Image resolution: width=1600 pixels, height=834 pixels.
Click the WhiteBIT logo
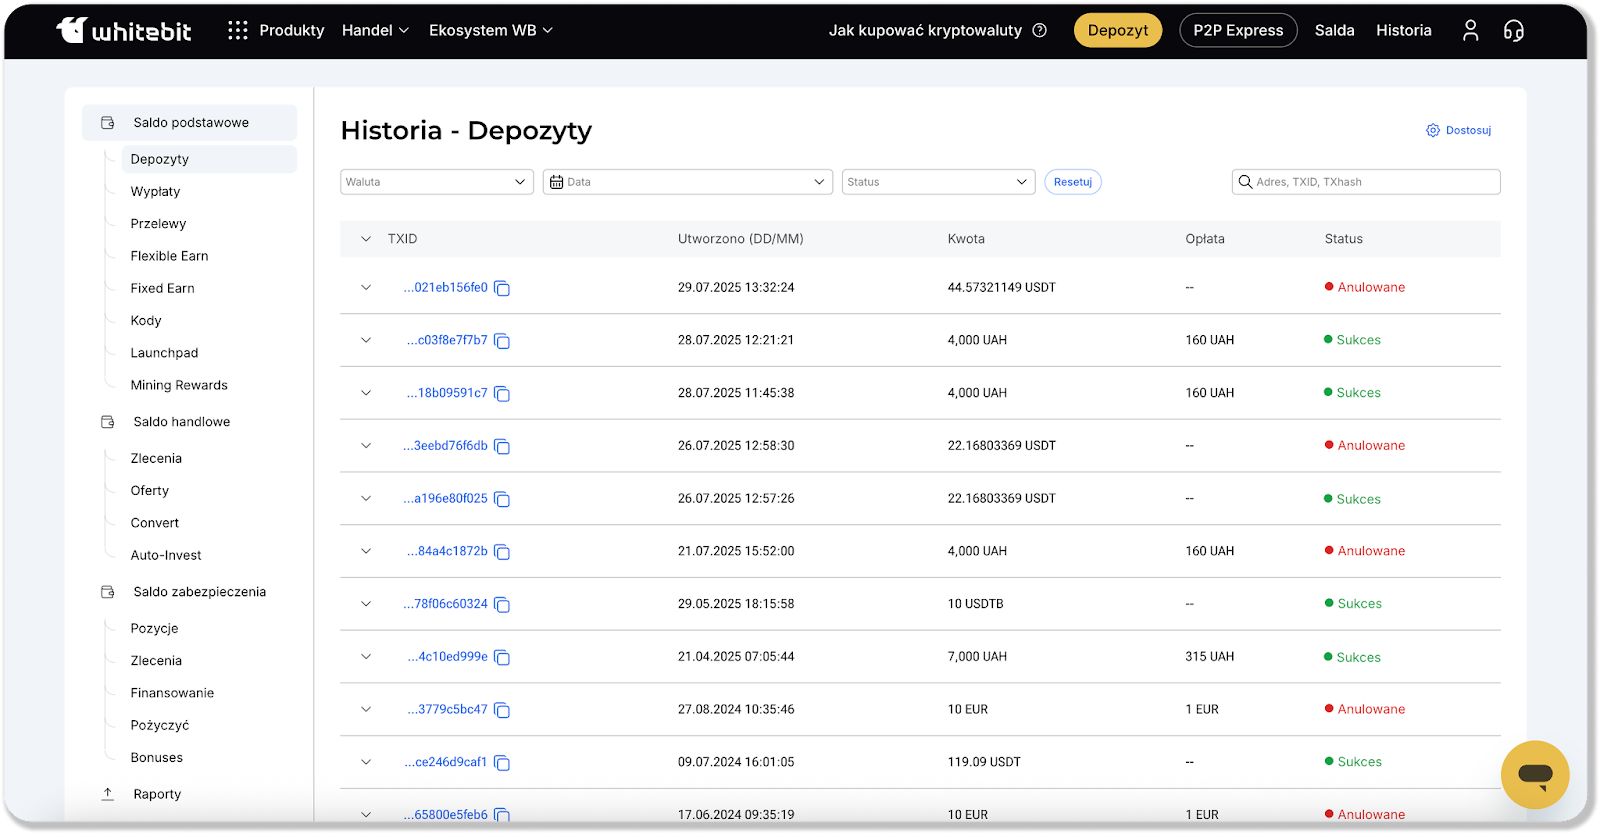(x=124, y=31)
